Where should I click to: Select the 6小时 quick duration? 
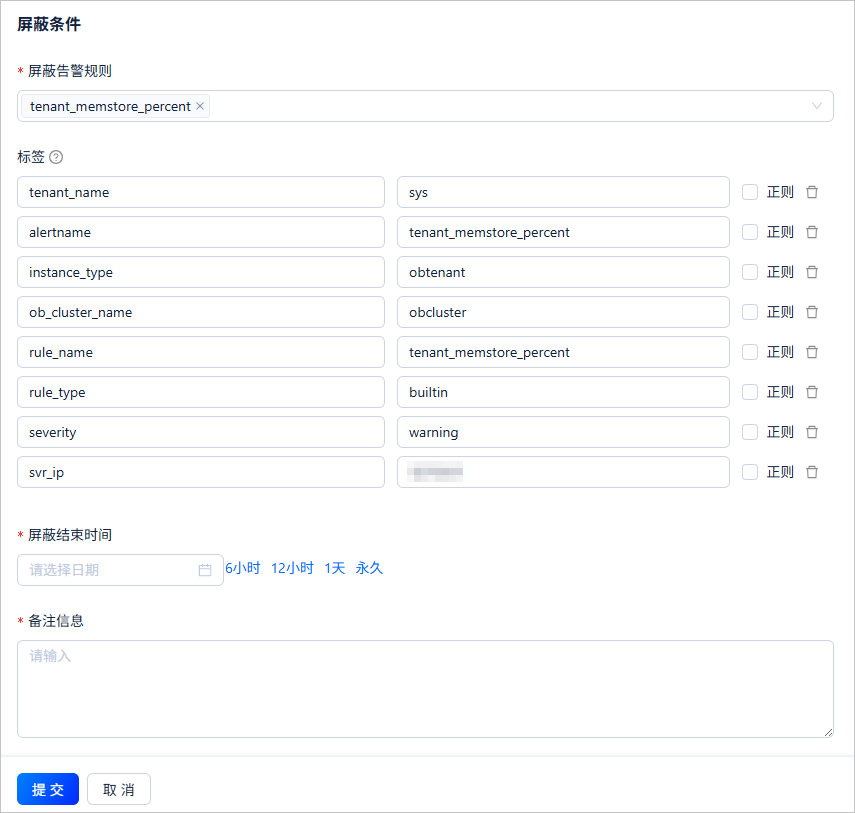(x=242, y=568)
